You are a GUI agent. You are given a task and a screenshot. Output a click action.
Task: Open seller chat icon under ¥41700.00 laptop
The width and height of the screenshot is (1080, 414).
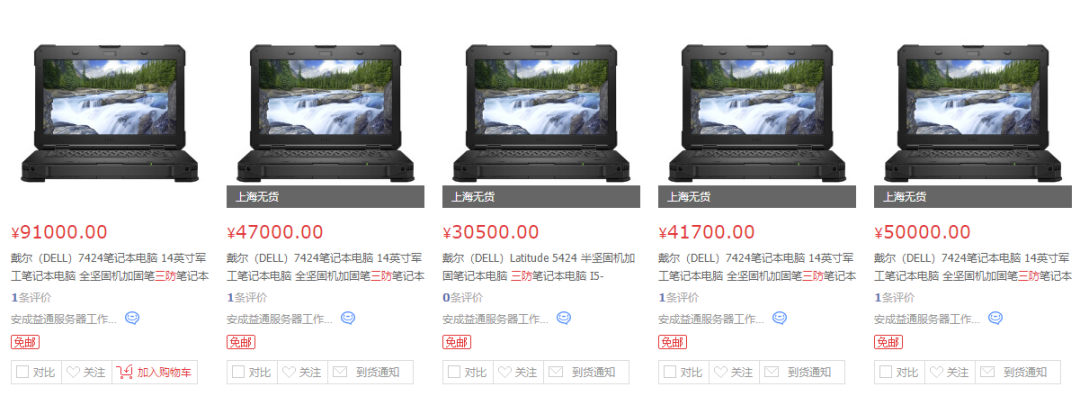coord(780,318)
